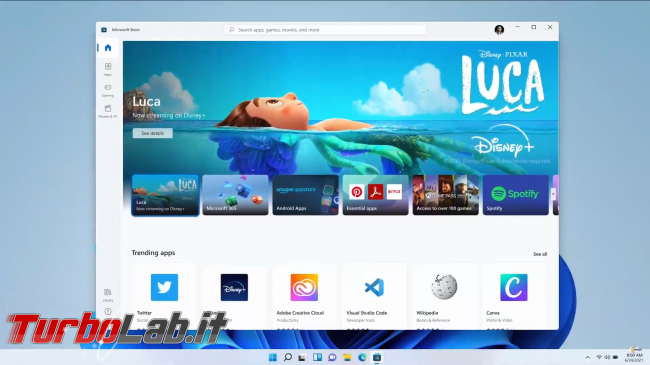
Task: Open the Gaming section in sidebar
Action: (108, 90)
